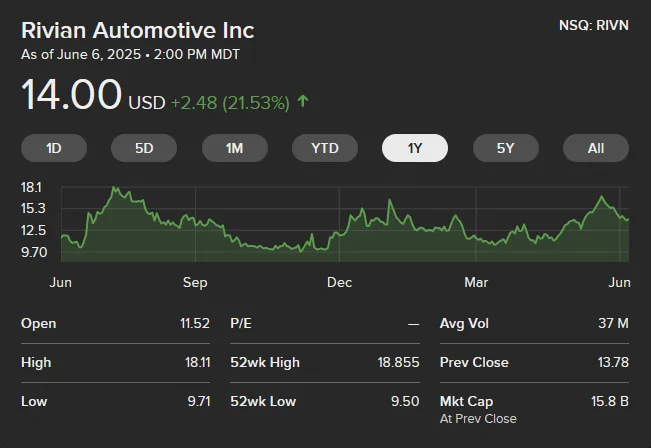Click the USD currency label
The image size is (651, 448).
point(147,103)
